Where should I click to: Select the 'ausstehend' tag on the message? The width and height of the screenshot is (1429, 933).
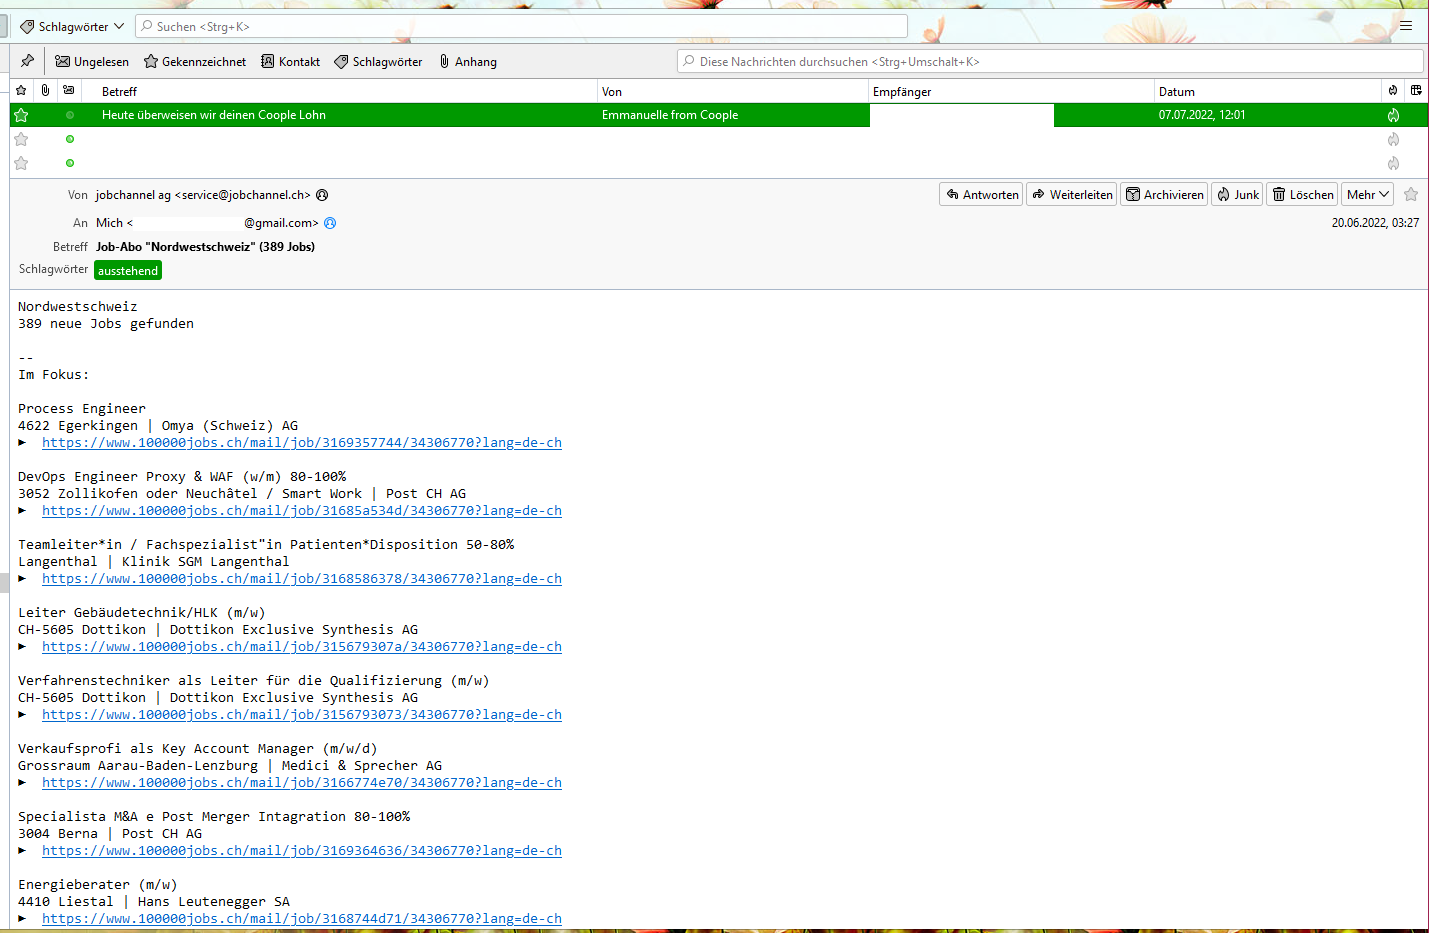(128, 271)
